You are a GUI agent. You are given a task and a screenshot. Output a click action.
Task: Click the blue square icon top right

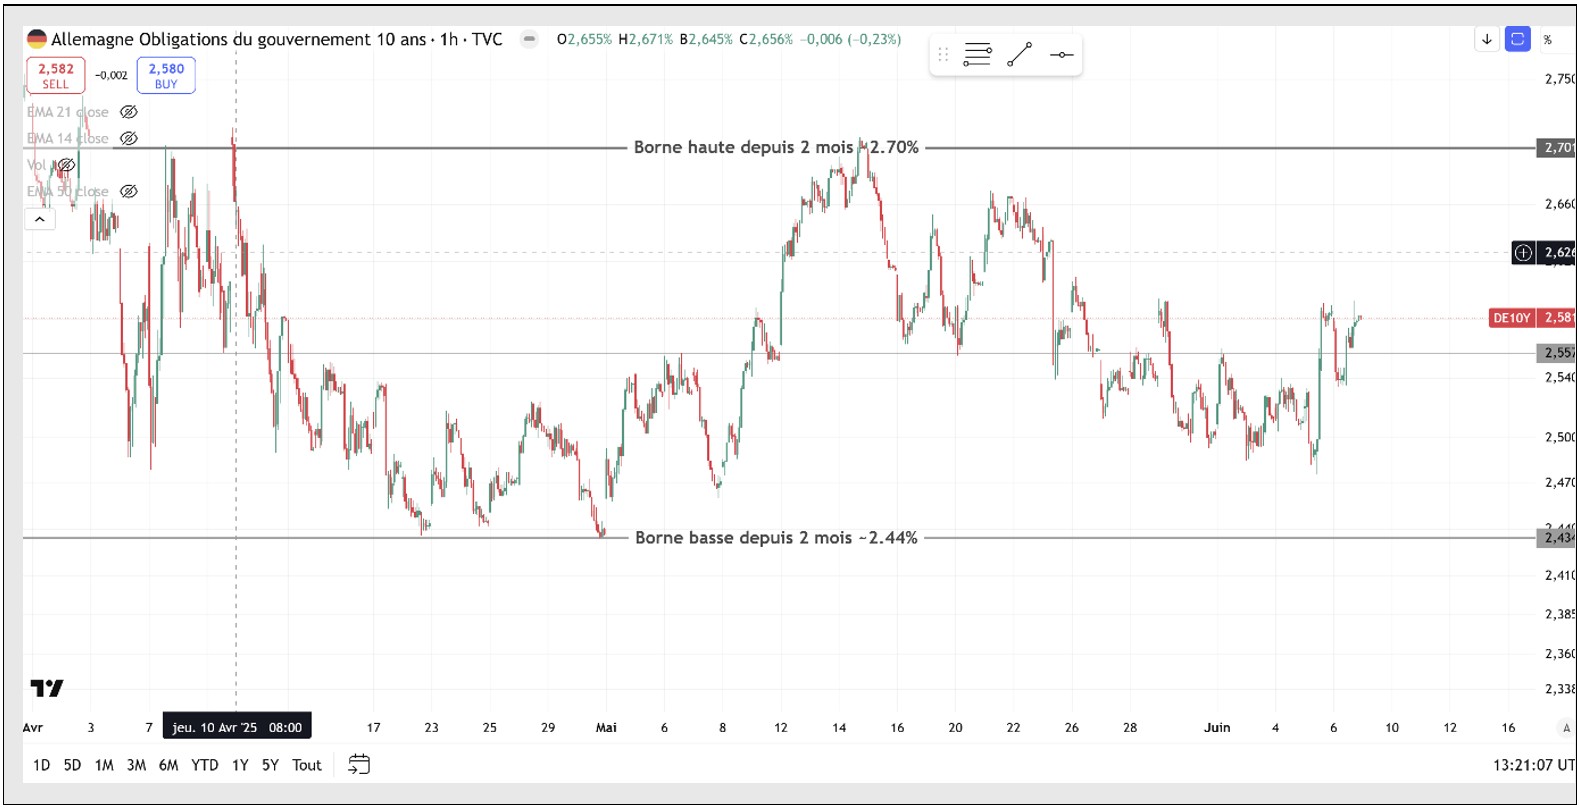click(1517, 39)
